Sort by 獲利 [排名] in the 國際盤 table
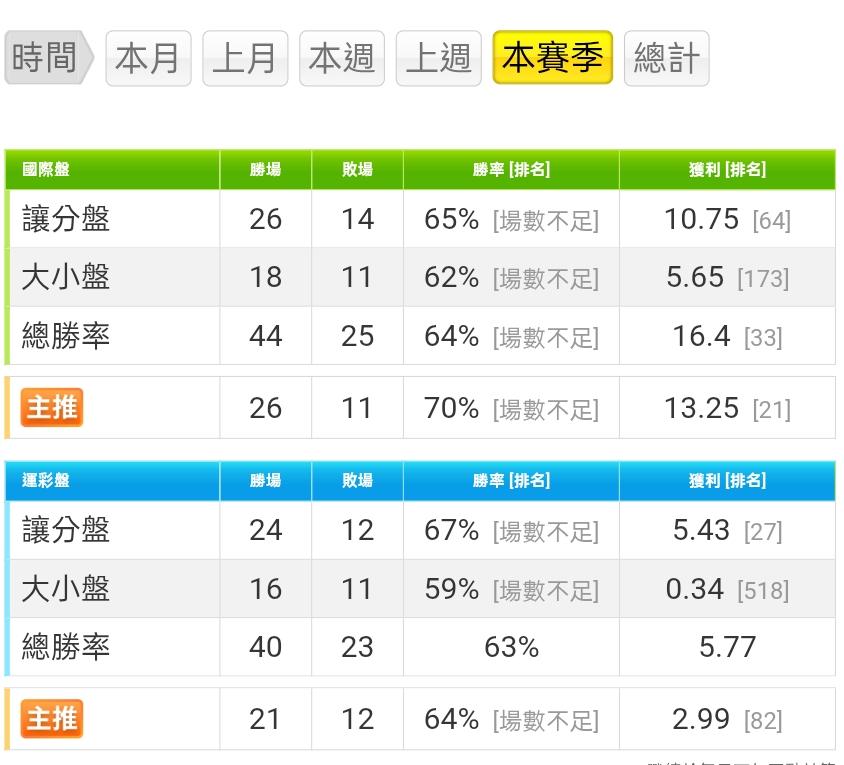Viewport: 844px width, 765px height. click(727, 170)
